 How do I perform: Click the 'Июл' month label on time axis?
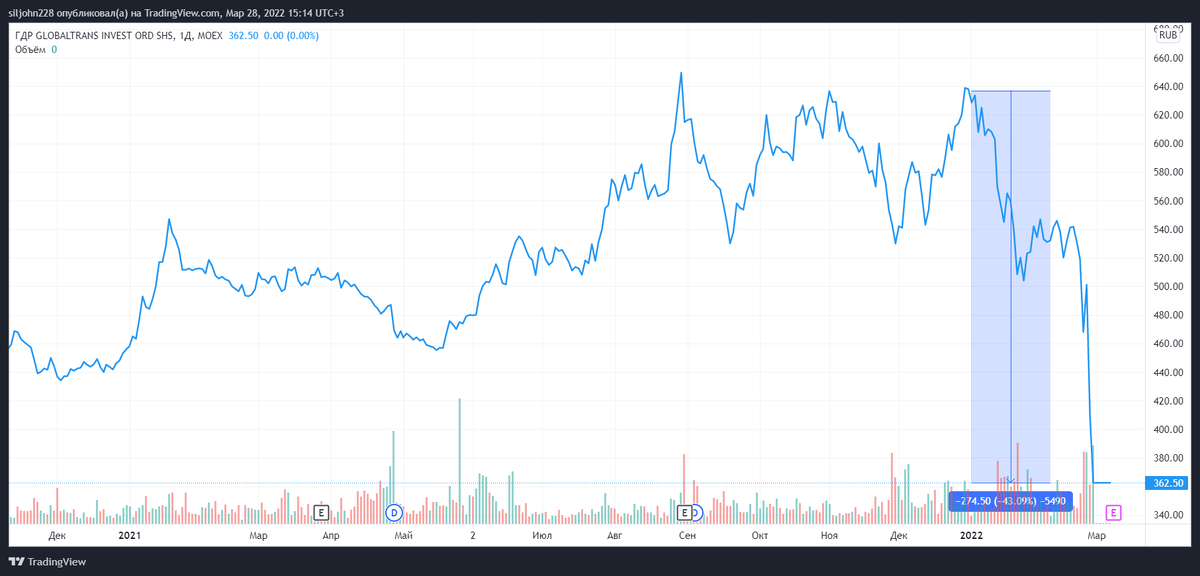coord(543,537)
